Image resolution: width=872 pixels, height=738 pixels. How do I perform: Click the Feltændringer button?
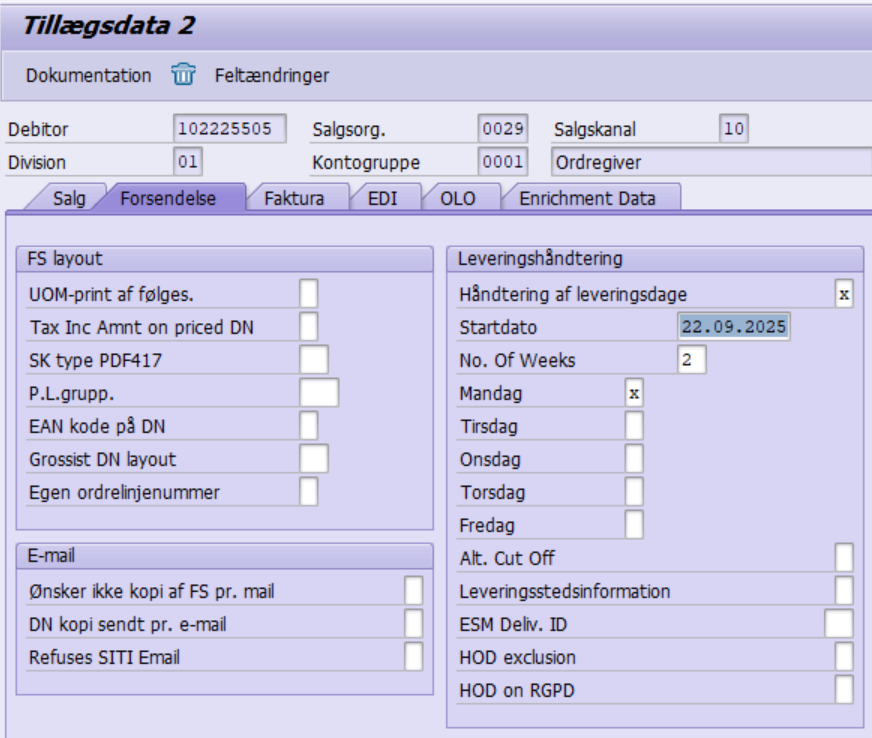(x=271, y=75)
